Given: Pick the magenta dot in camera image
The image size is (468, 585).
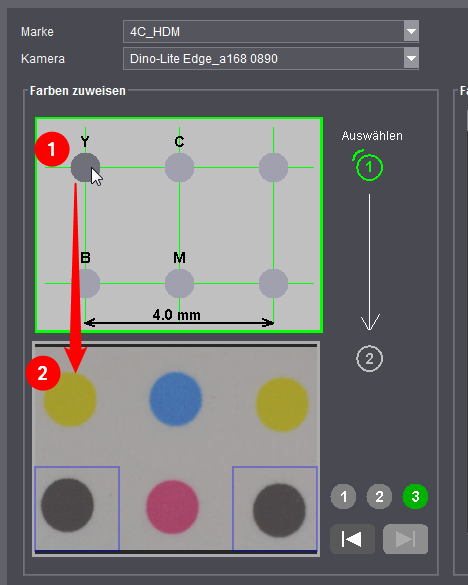Looking at the screenshot, I should pos(172,507).
